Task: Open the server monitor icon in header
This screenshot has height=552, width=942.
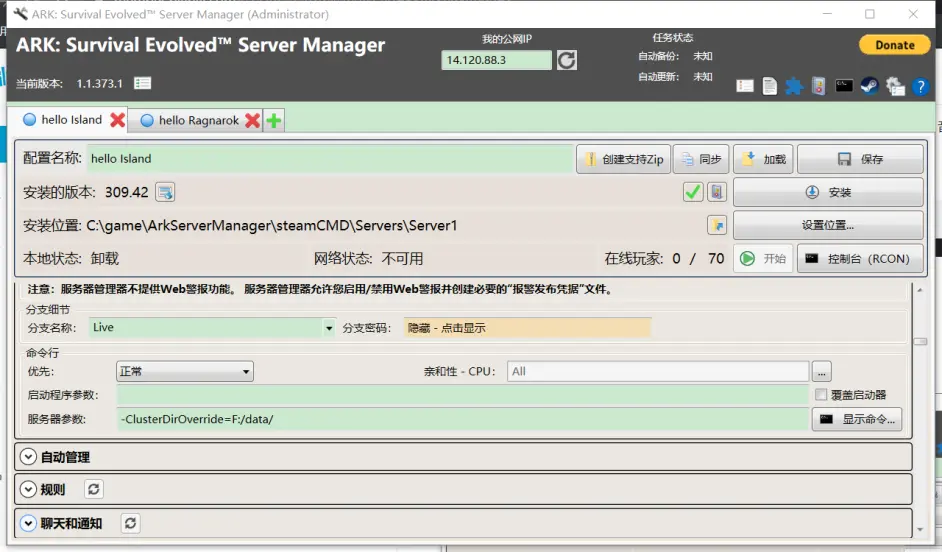Action: [x=818, y=86]
